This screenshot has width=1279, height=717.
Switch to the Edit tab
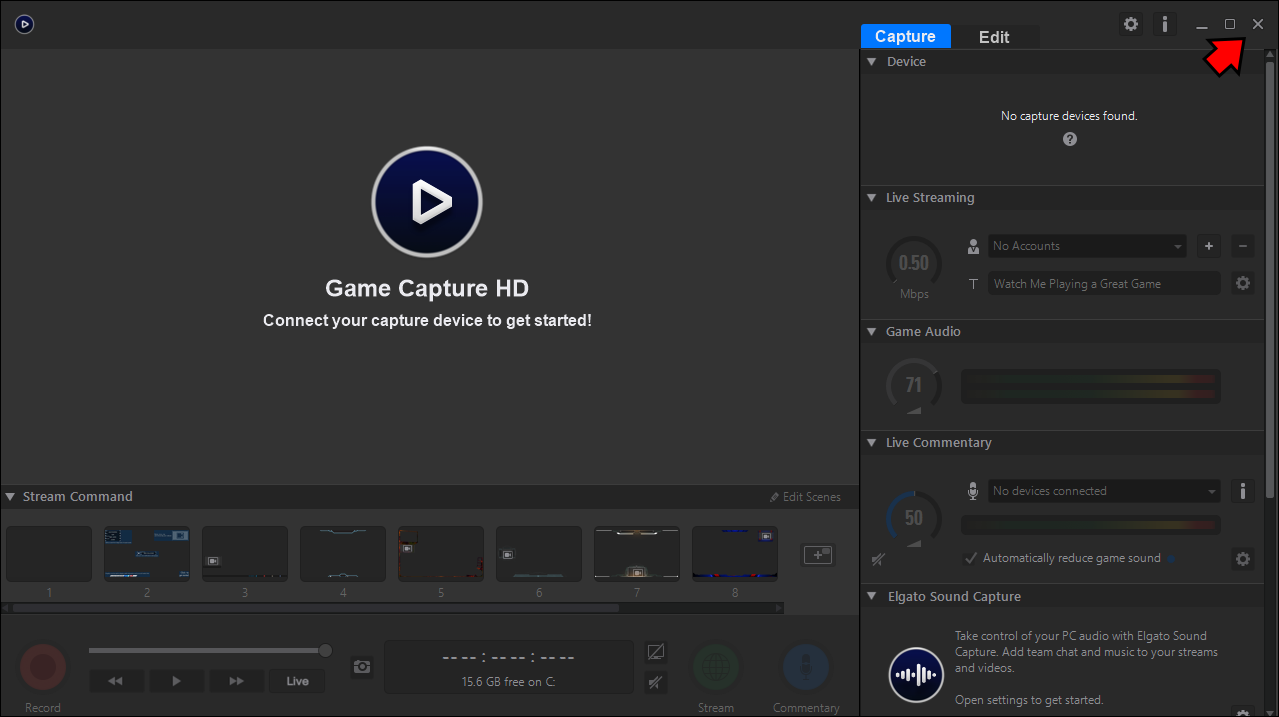click(x=994, y=37)
